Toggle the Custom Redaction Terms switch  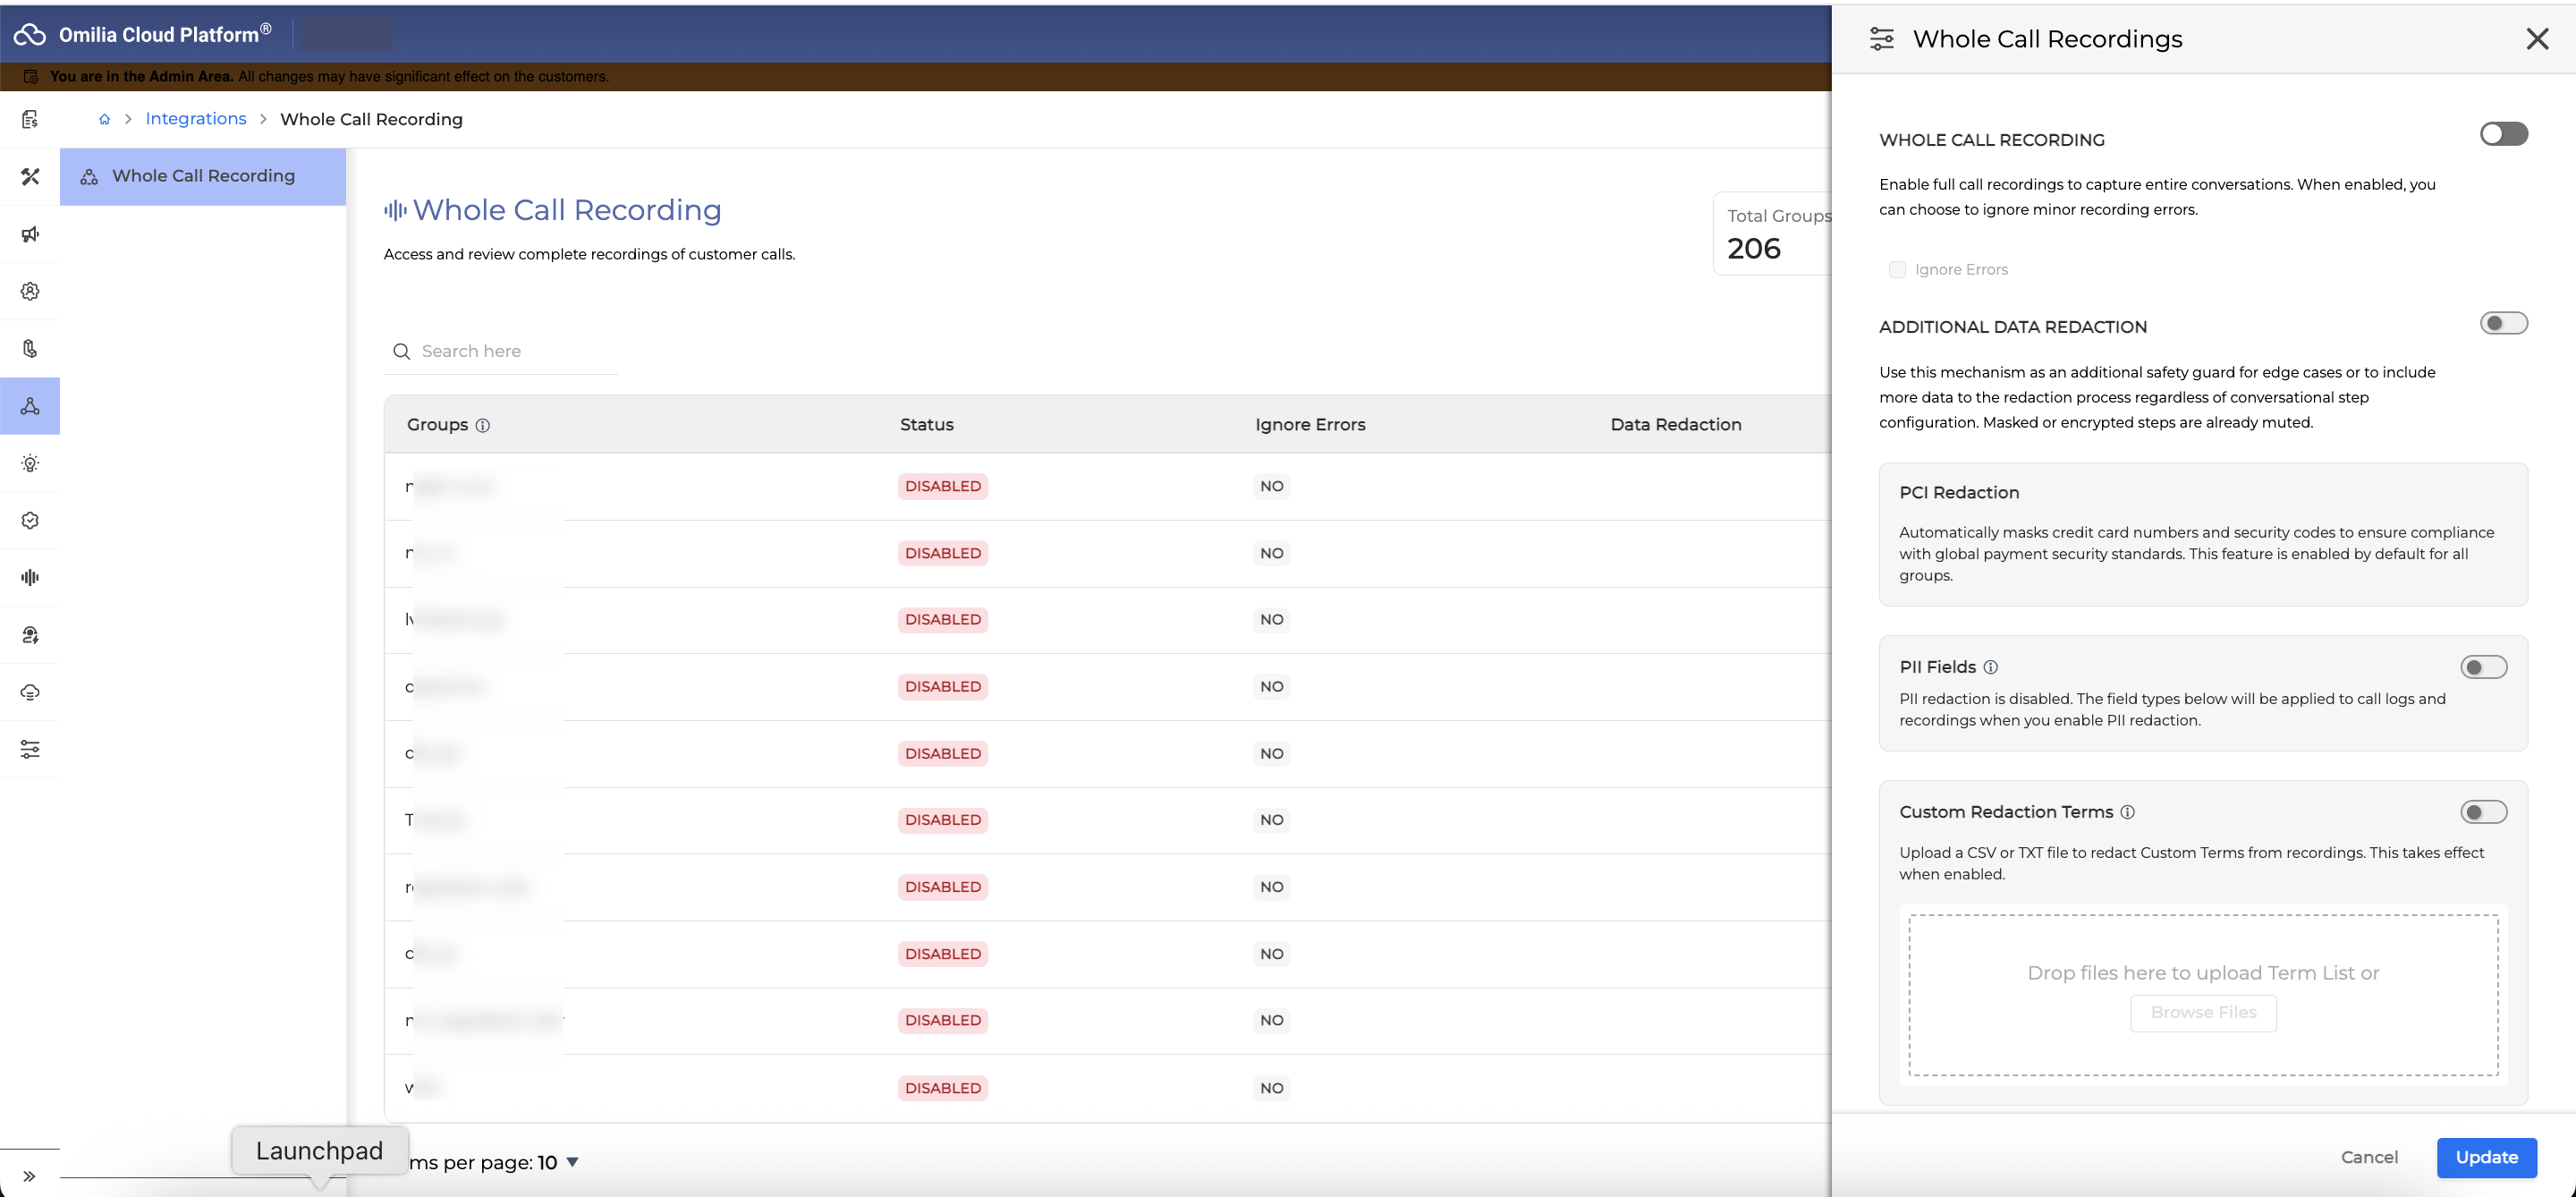tap(2483, 812)
